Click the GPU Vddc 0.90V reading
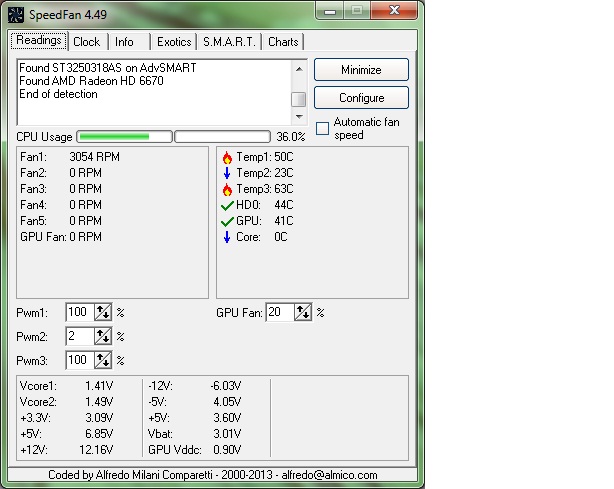The height and width of the screenshot is (489, 614). pyautogui.click(x=195, y=450)
